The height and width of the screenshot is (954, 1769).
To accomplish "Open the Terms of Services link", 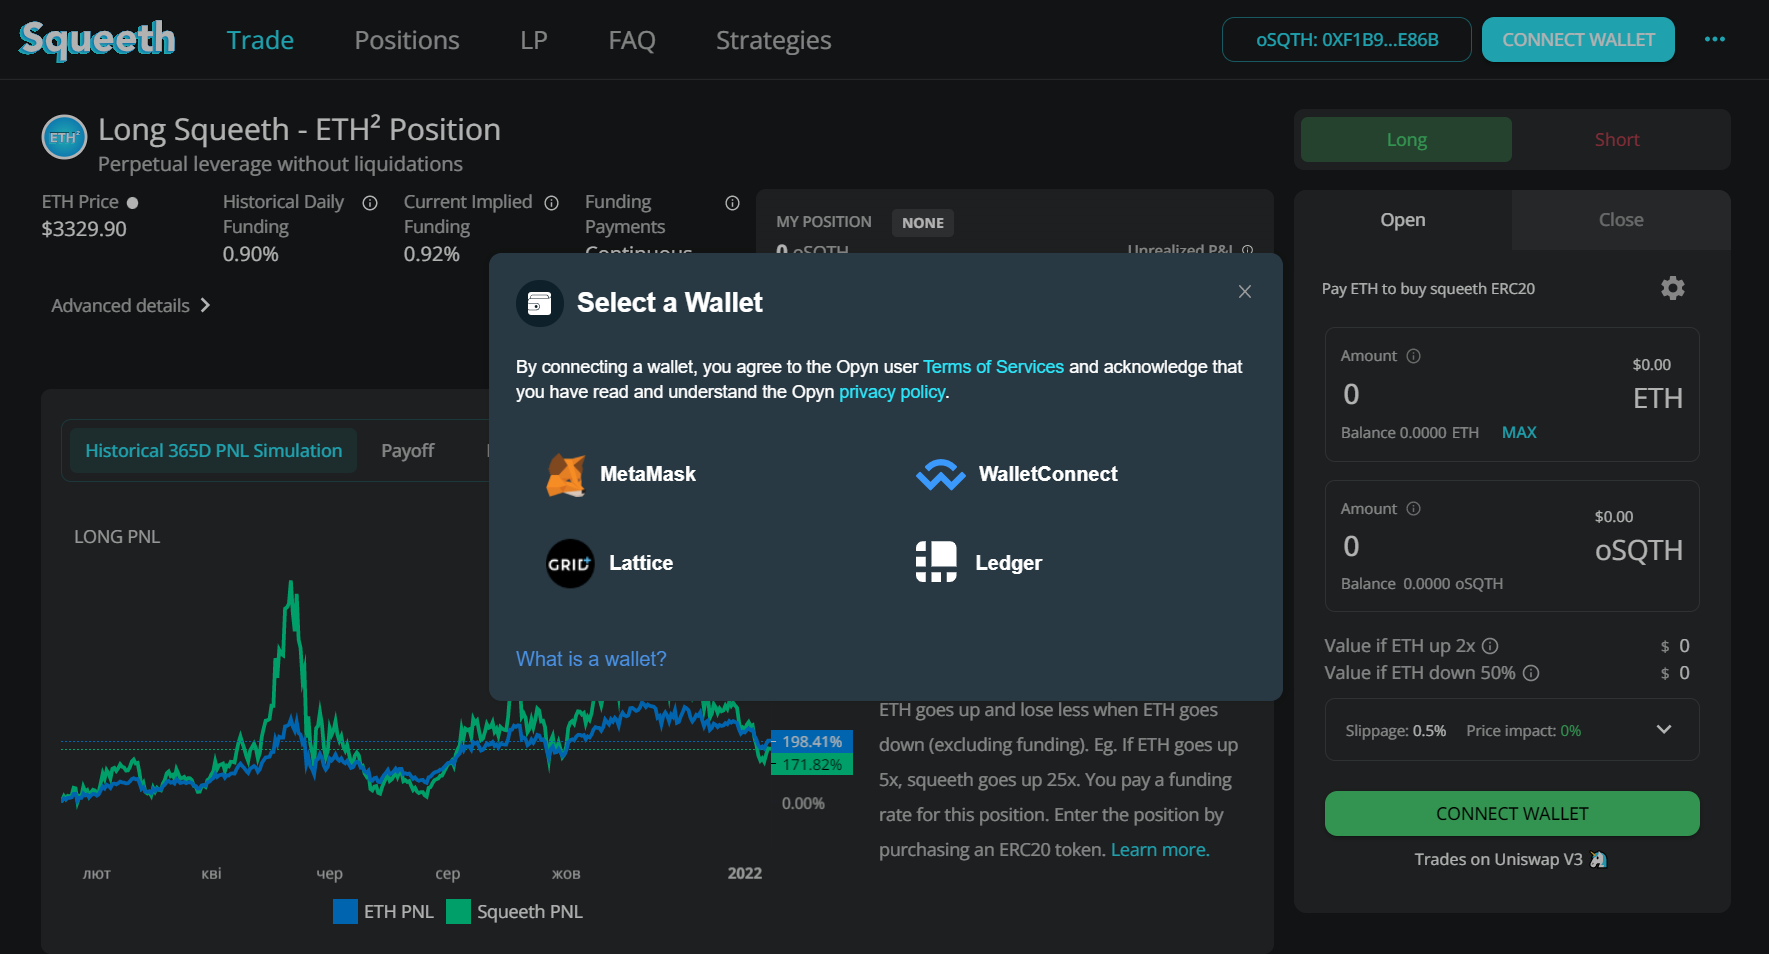I will pyautogui.click(x=993, y=367).
